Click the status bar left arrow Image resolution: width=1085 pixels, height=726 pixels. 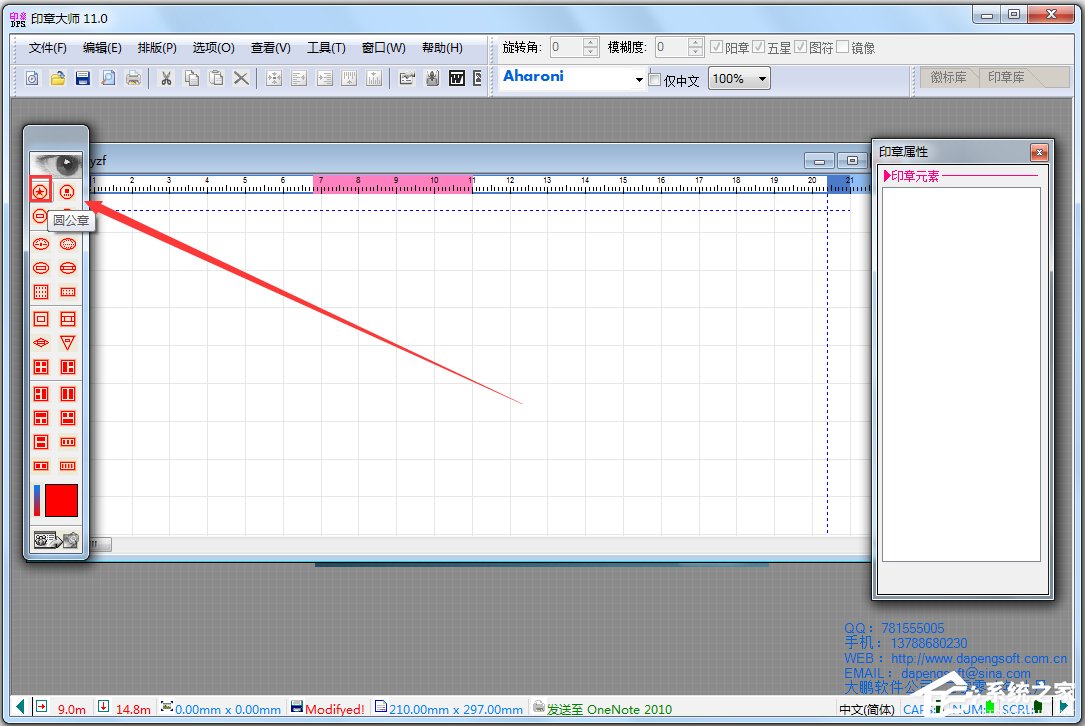tap(20, 707)
